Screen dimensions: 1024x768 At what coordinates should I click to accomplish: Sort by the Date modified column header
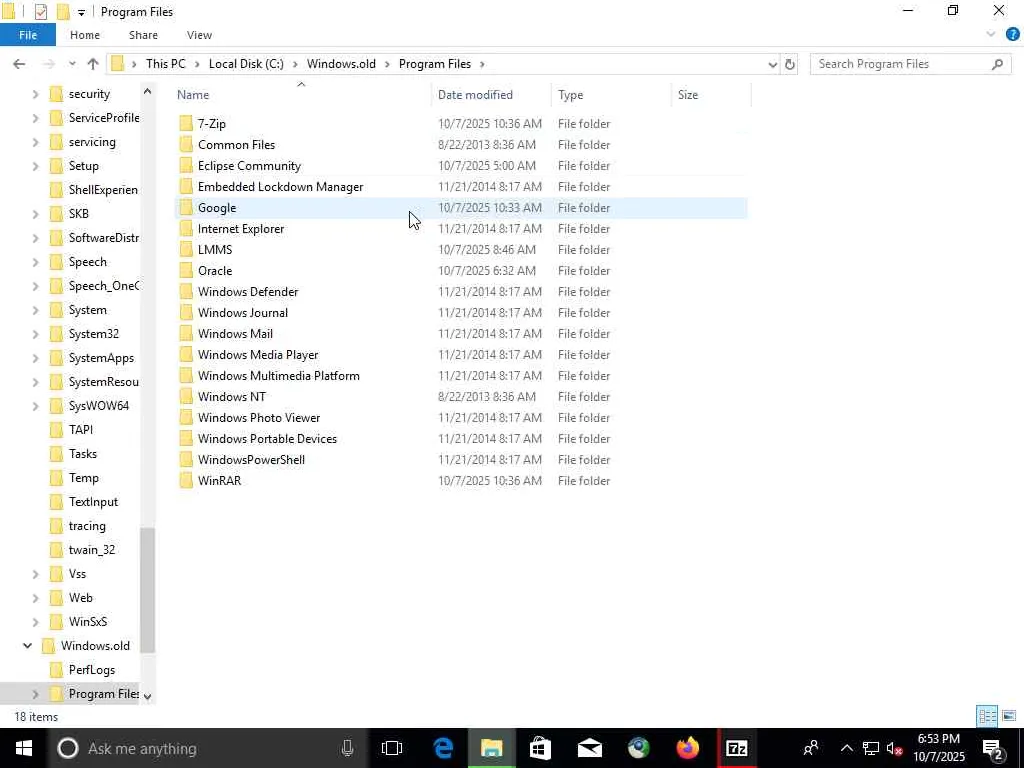pyautogui.click(x=475, y=95)
